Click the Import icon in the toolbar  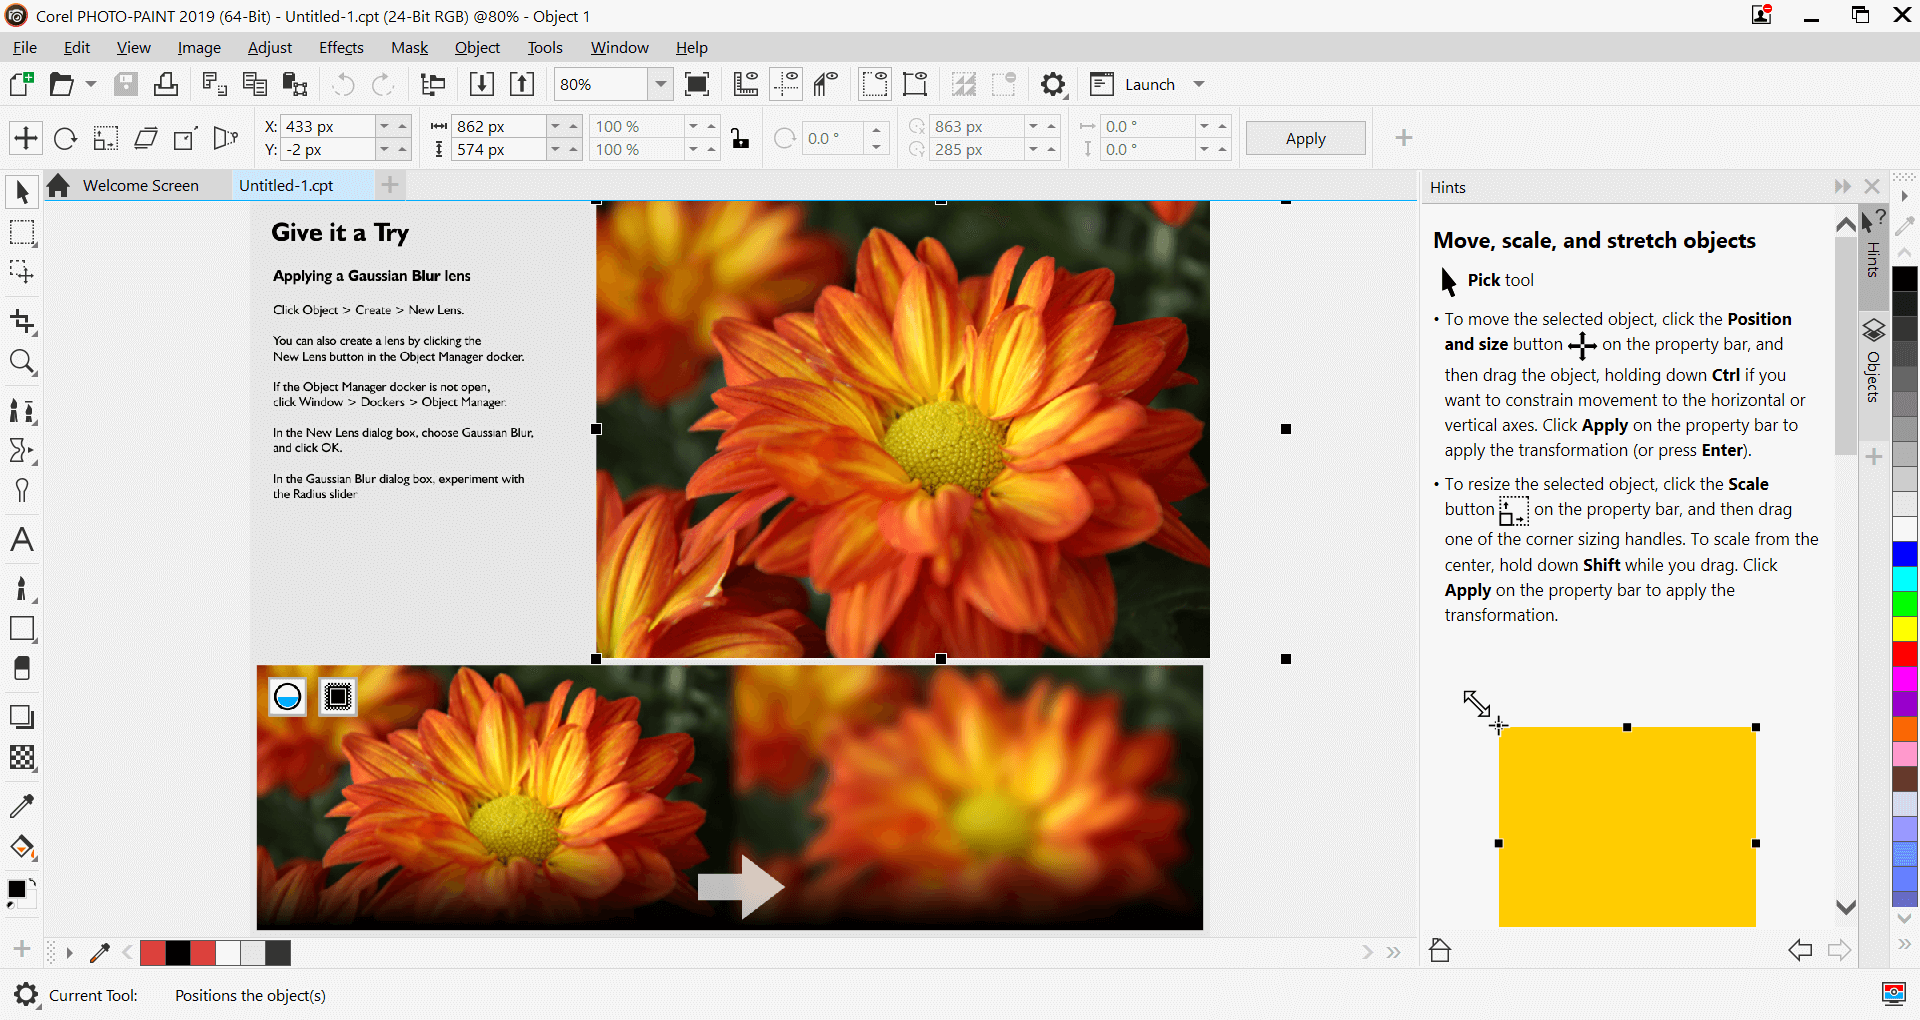[x=481, y=84]
